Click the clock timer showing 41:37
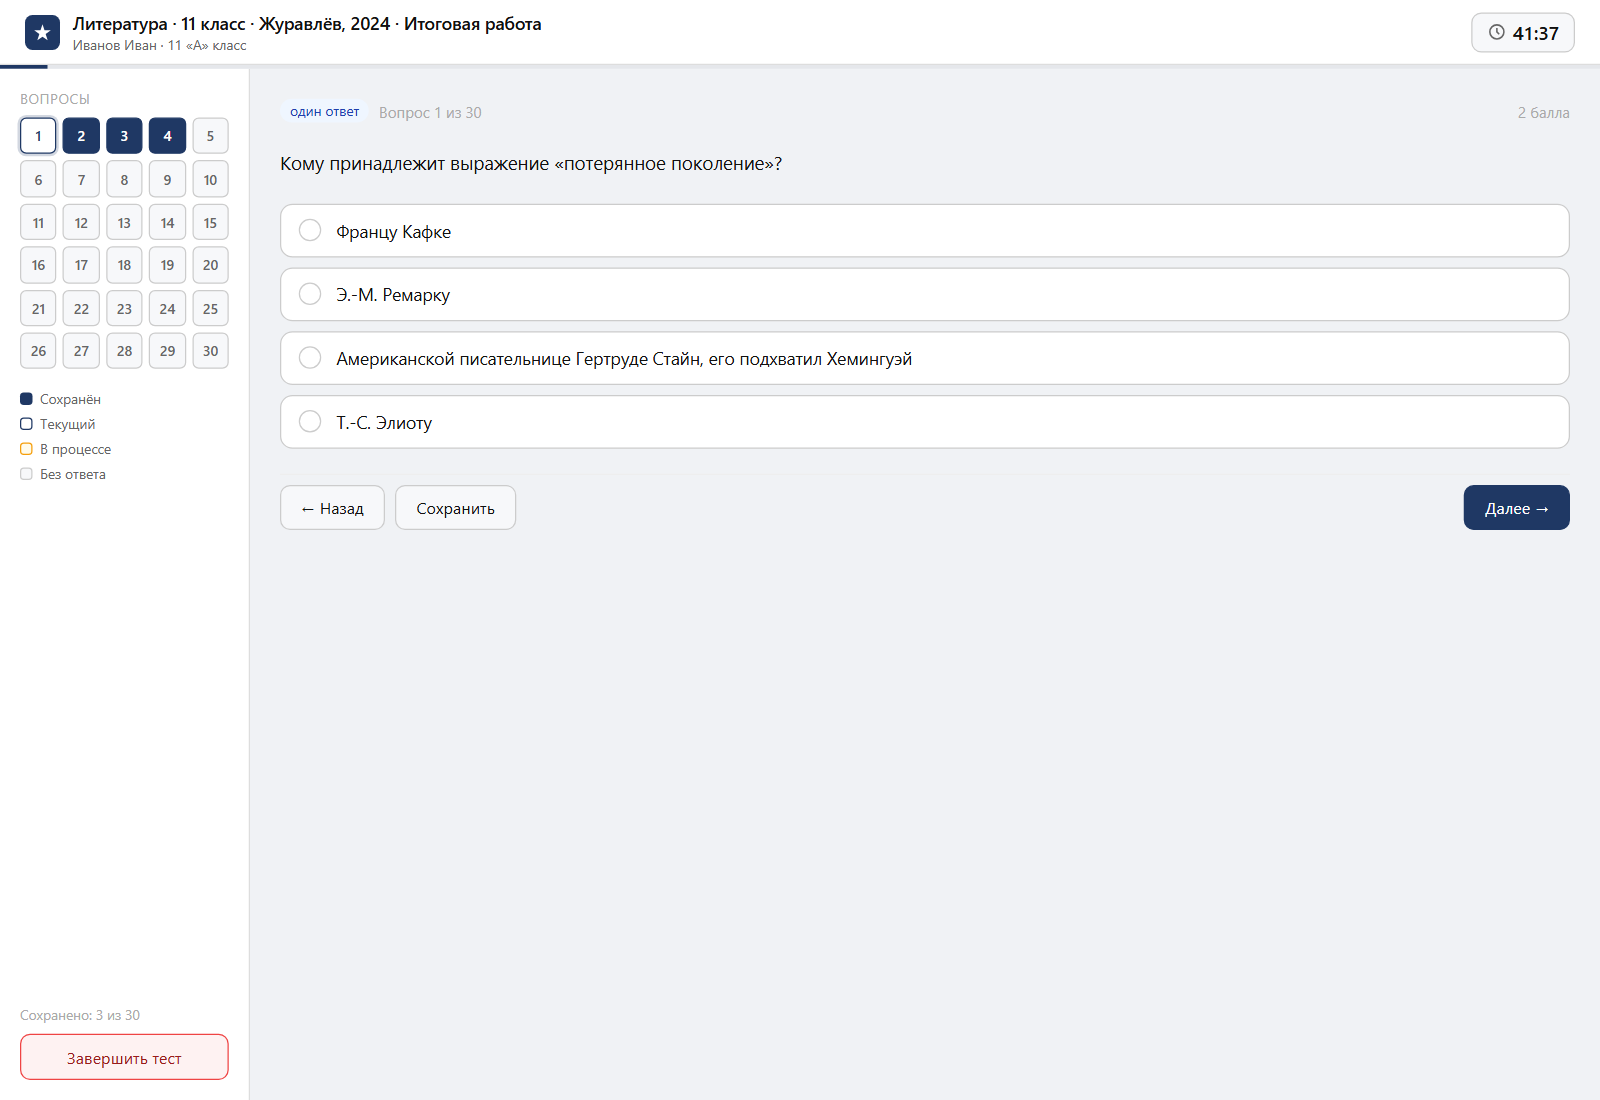Image resolution: width=1600 pixels, height=1100 pixels. 1522,33
